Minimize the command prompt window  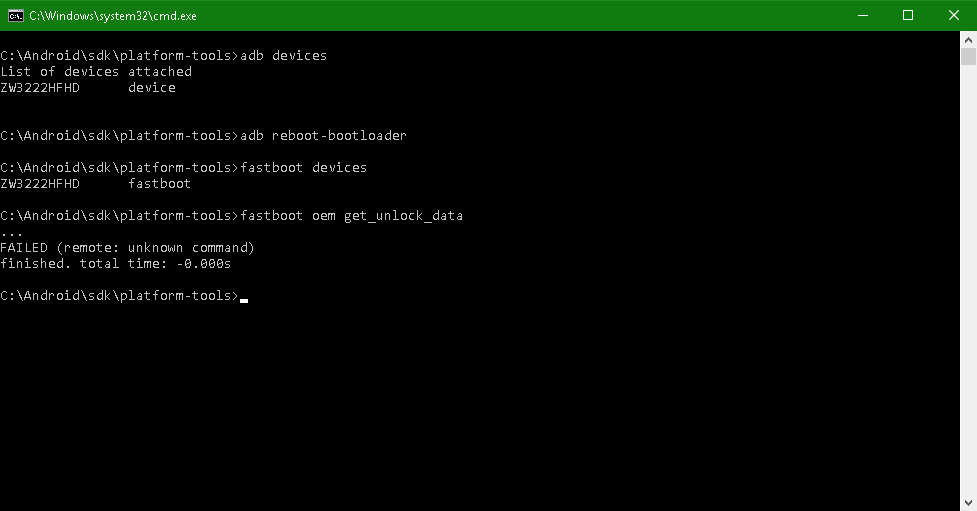pyautogui.click(x=862, y=16)
